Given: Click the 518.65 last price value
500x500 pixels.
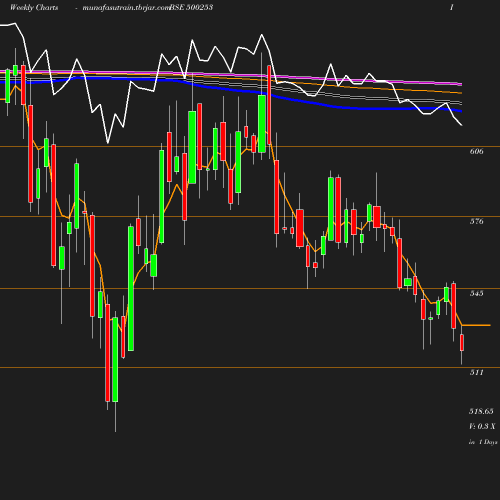Looking at the screenshot, I should (x=481, y=411).
